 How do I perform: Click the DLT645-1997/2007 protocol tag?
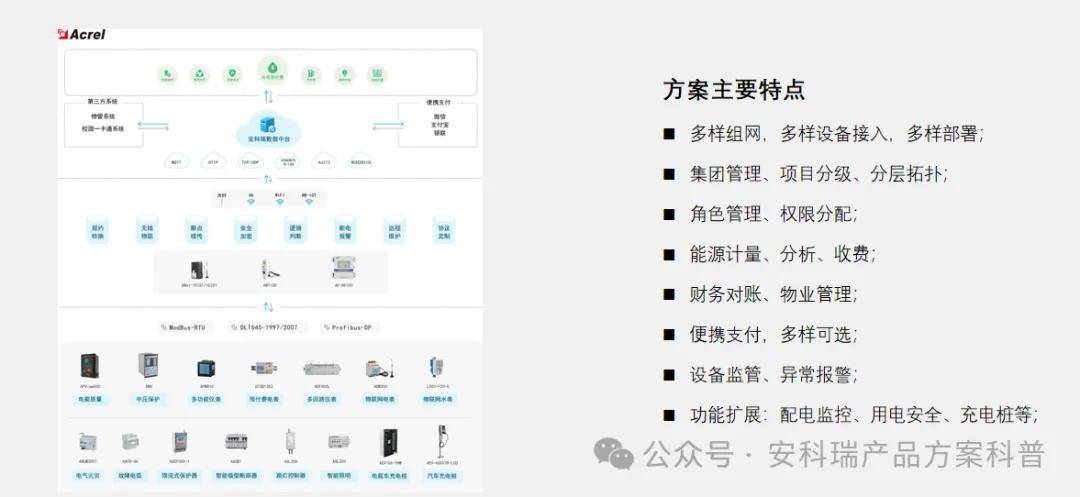point(268,328)
